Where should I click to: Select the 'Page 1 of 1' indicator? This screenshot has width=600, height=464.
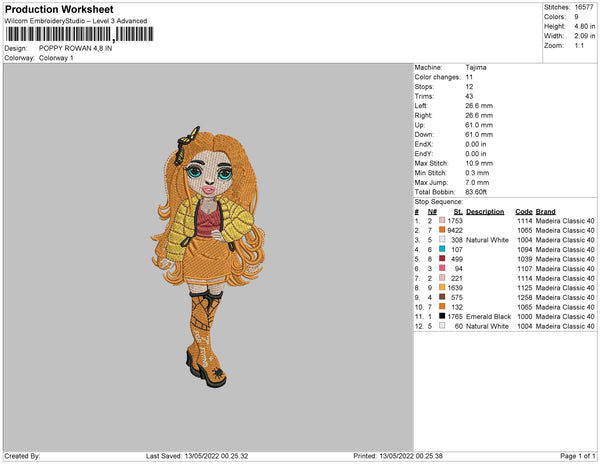coord(577,456)
